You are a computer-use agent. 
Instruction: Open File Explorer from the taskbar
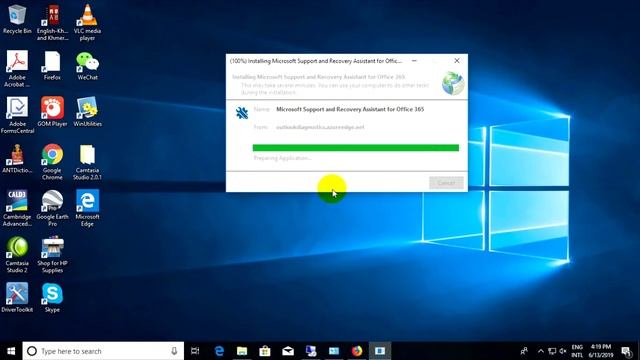click(242, 351)
